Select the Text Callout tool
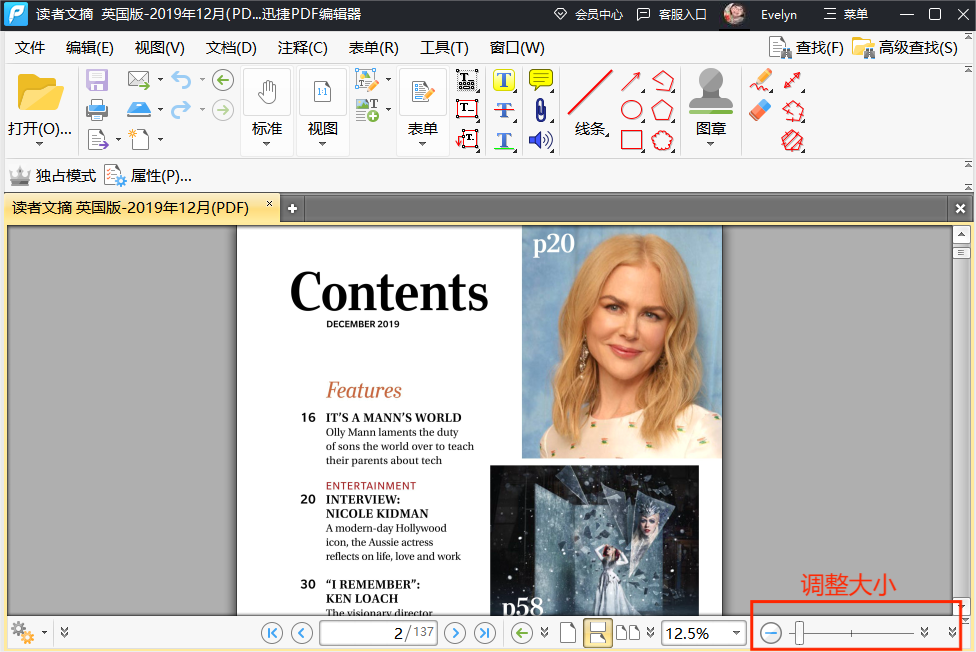The width and height of the screenshot is (976, 652). coord(467,139)
